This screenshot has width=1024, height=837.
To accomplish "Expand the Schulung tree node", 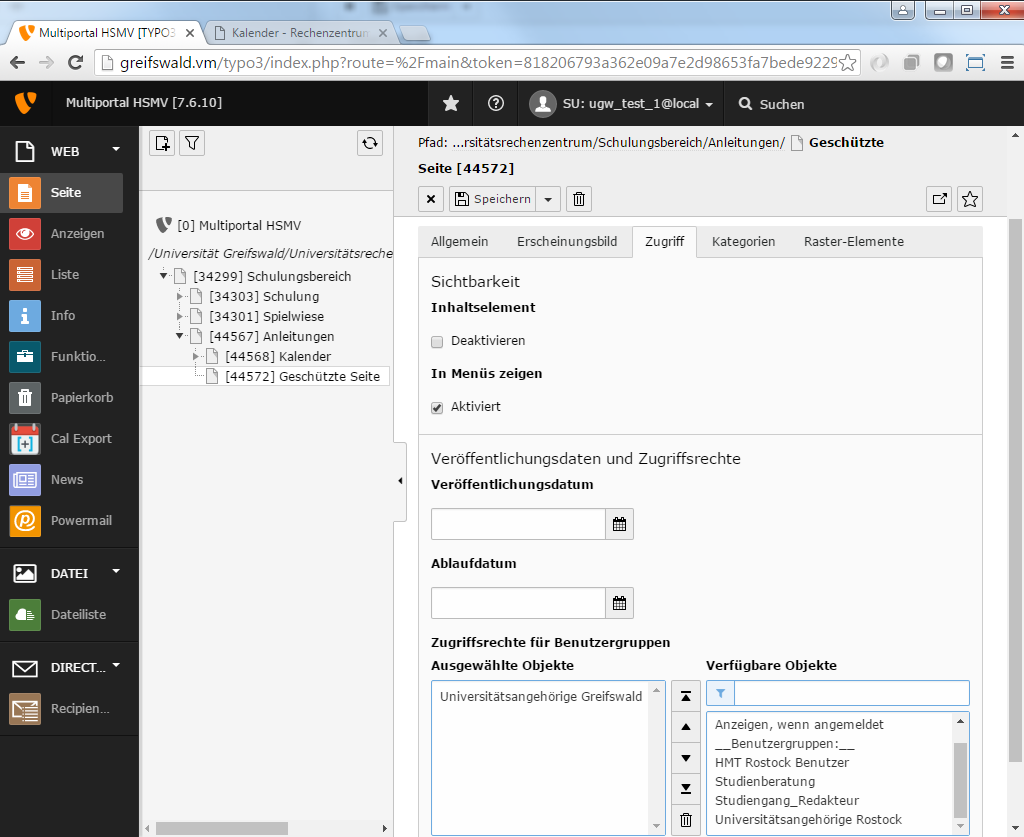I will (180, 296).
